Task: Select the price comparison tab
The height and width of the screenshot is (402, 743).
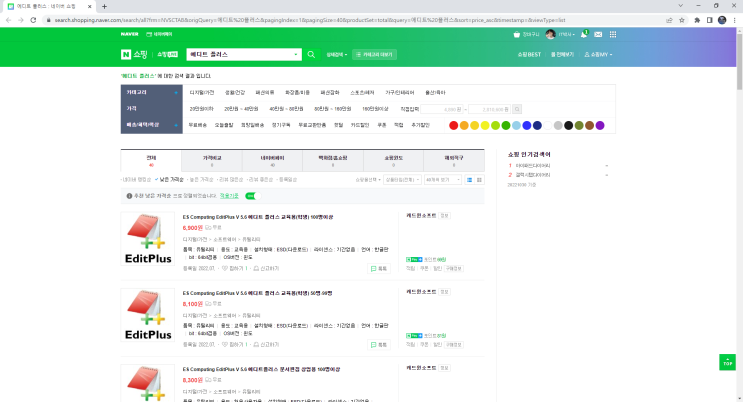Action: click(x=212, y=160)
